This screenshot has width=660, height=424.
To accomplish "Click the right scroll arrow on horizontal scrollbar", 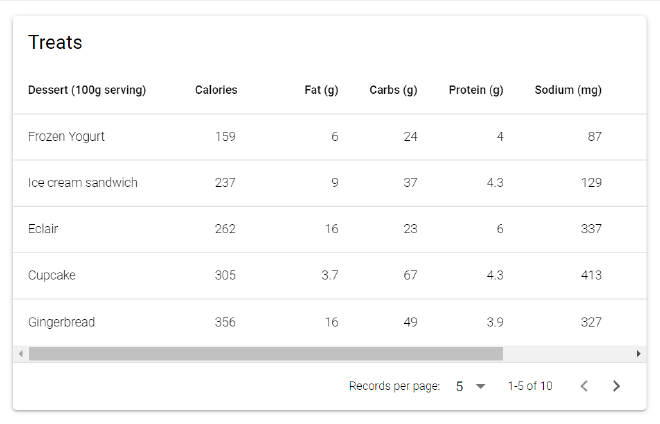I will point(639,353).
